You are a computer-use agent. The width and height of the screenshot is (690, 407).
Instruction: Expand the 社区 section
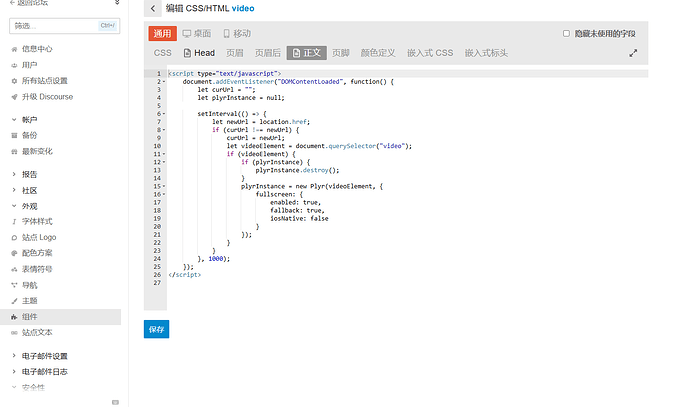click(x=14, y=190)
